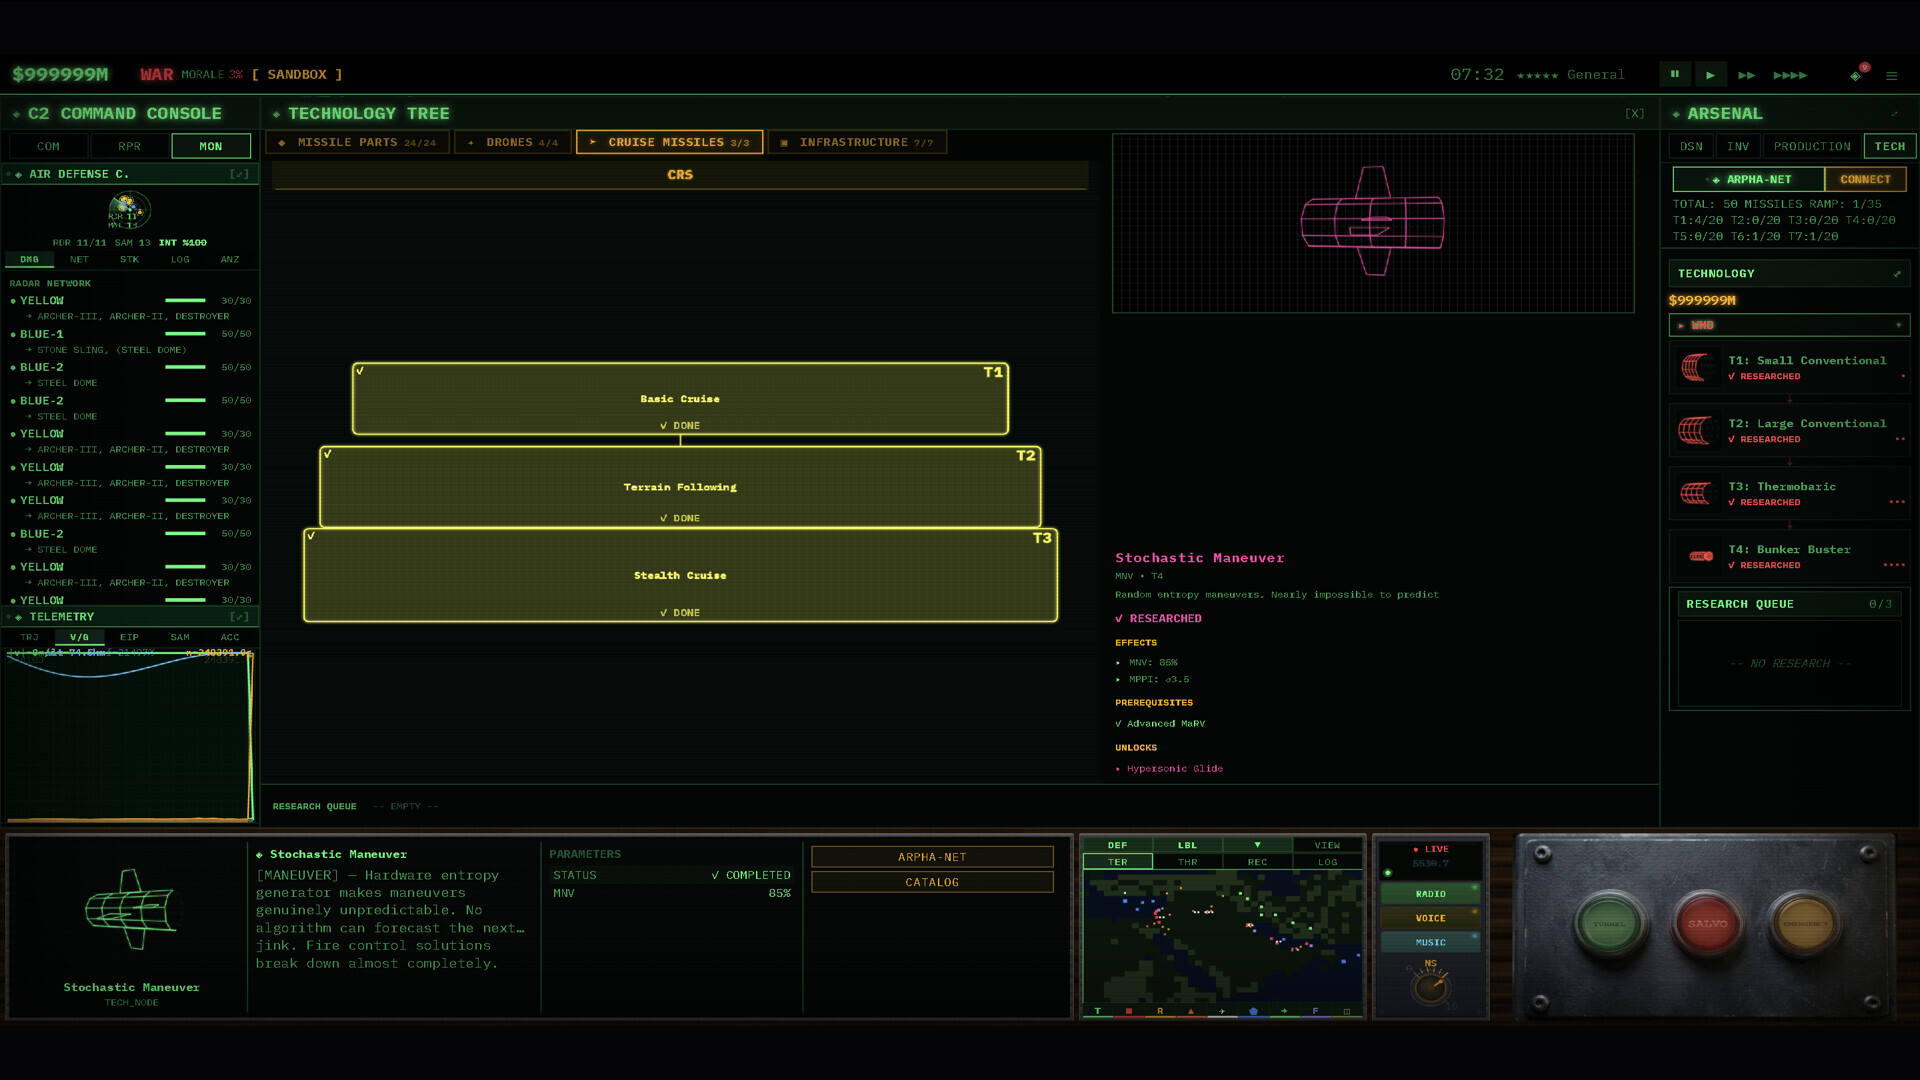Image resolution: width=1920 pixels, height=1080 pixels.
Task: Switch to the Drones 4/4 tab
Action: click(x=513, y=142)
